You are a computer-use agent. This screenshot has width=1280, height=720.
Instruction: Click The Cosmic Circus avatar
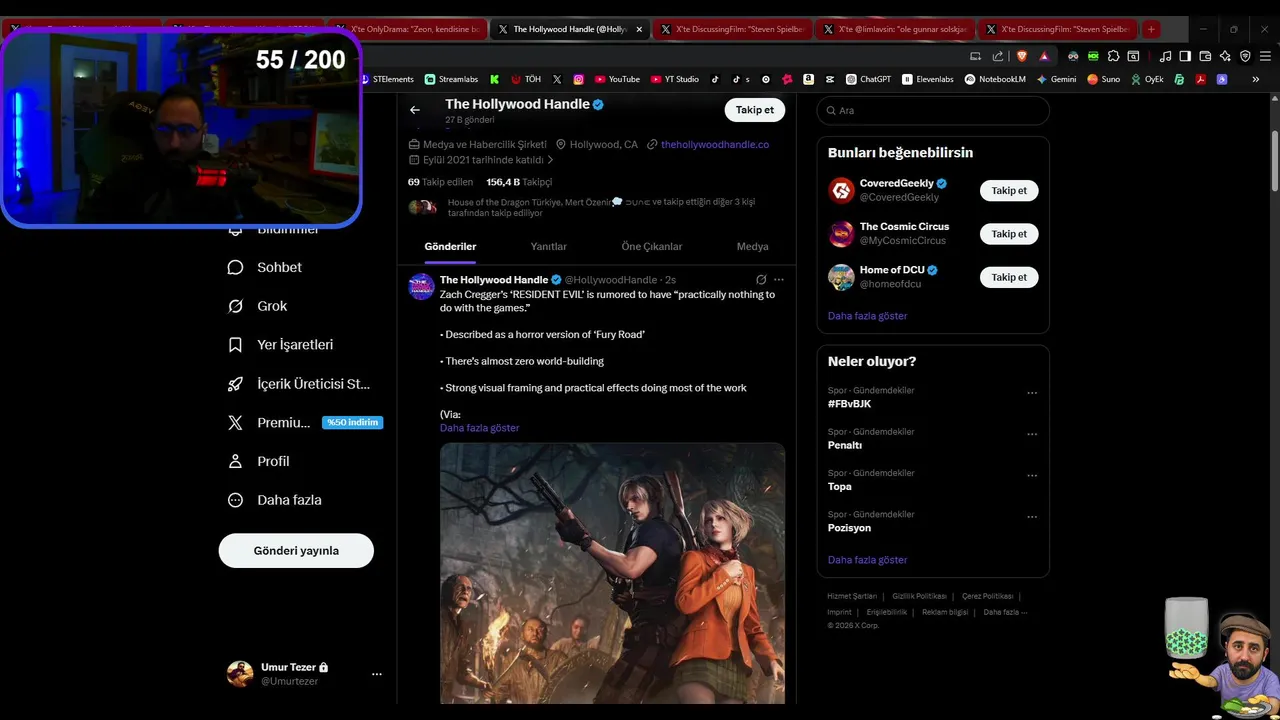point(841,234)
